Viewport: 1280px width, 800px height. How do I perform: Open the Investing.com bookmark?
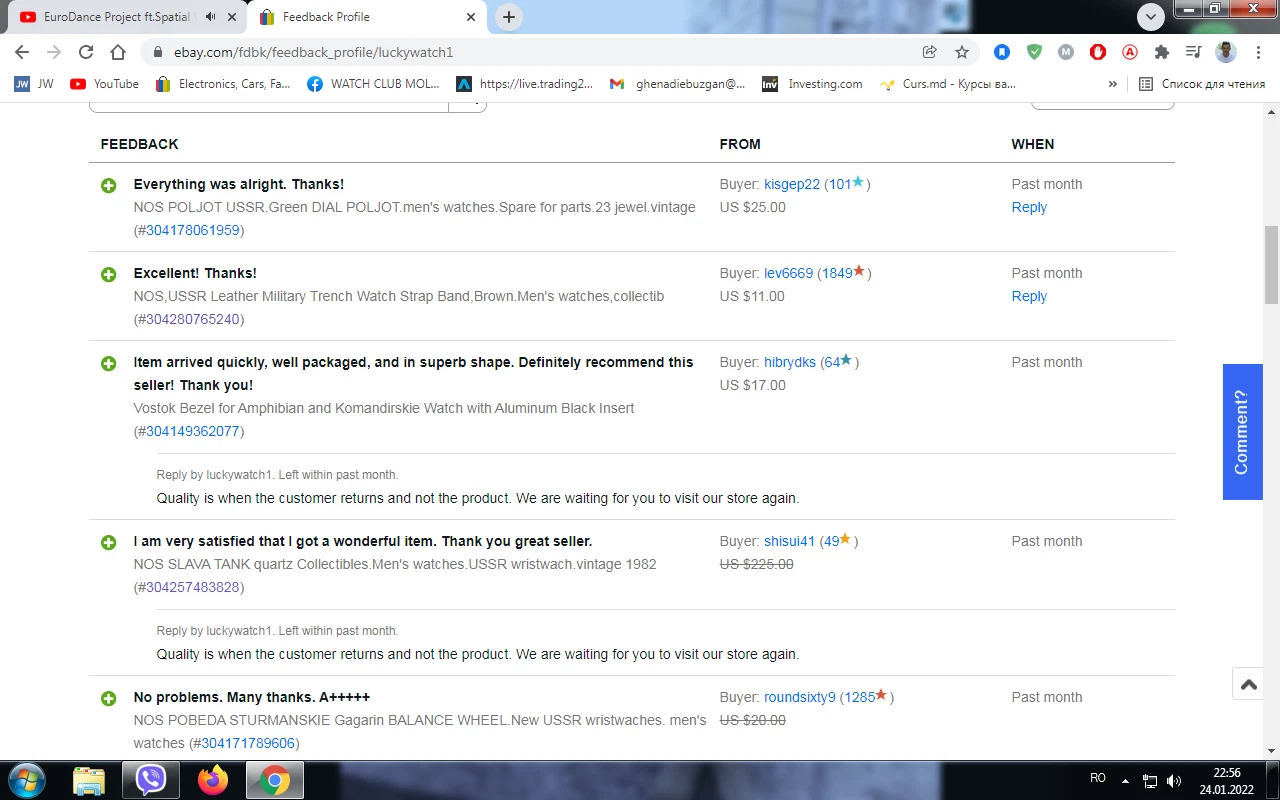[x=812, y=84]
